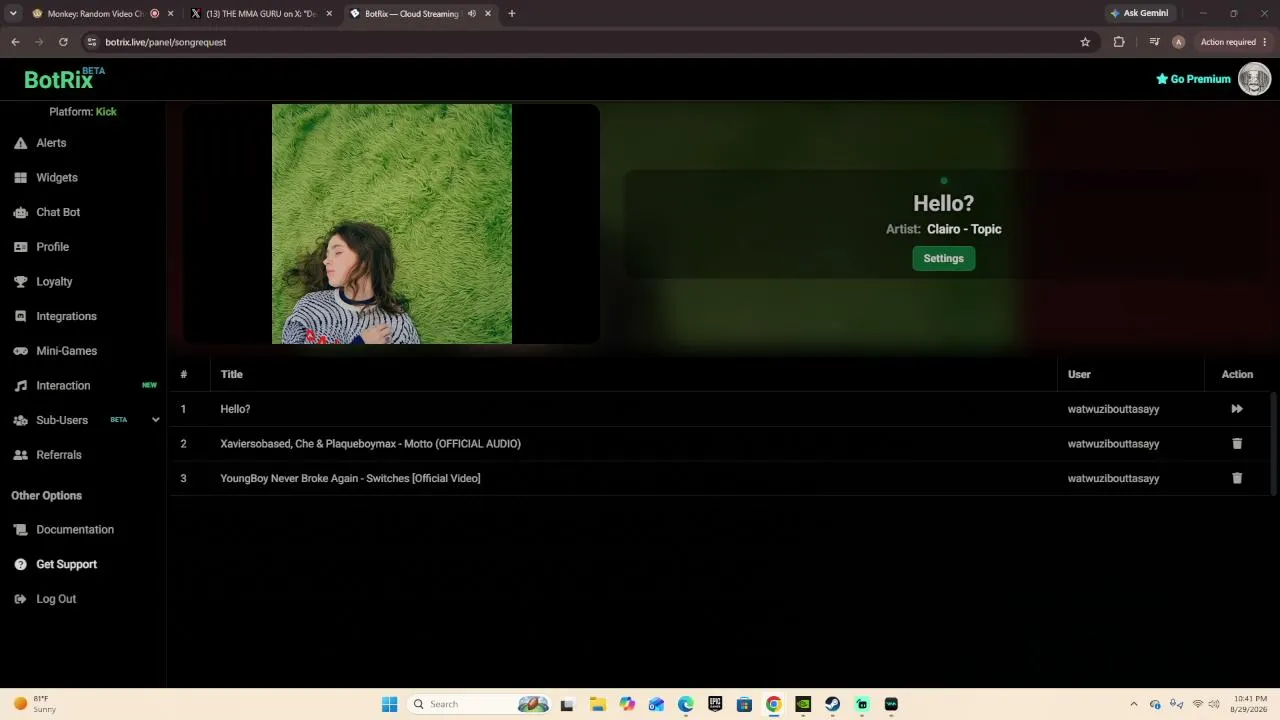Open the media controls in Chrome toolbar
Image resolution: width=1280 pixels, height=720 pixels.
coord(1154,42)
